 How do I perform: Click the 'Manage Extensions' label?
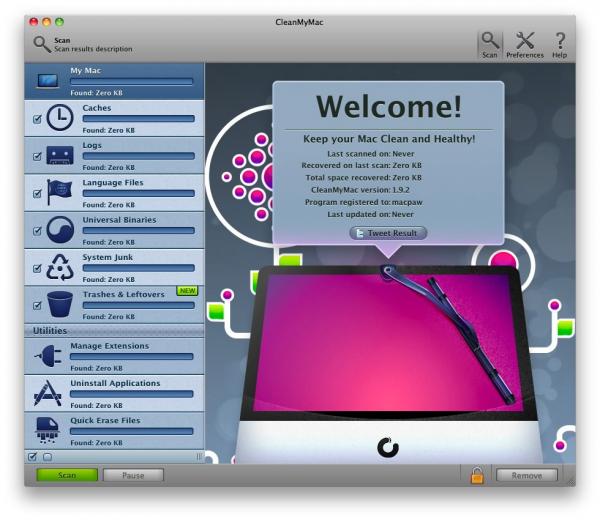coord(110,346)
